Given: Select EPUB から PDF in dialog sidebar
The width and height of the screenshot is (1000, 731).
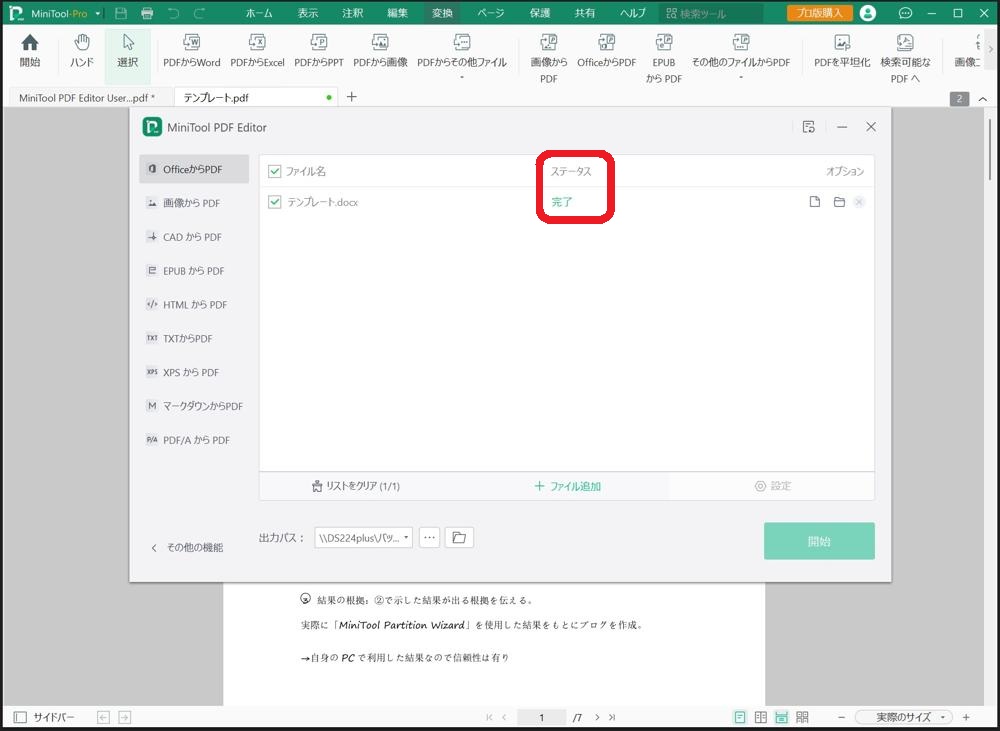Looking at the screenshot, I should (194, 270).
